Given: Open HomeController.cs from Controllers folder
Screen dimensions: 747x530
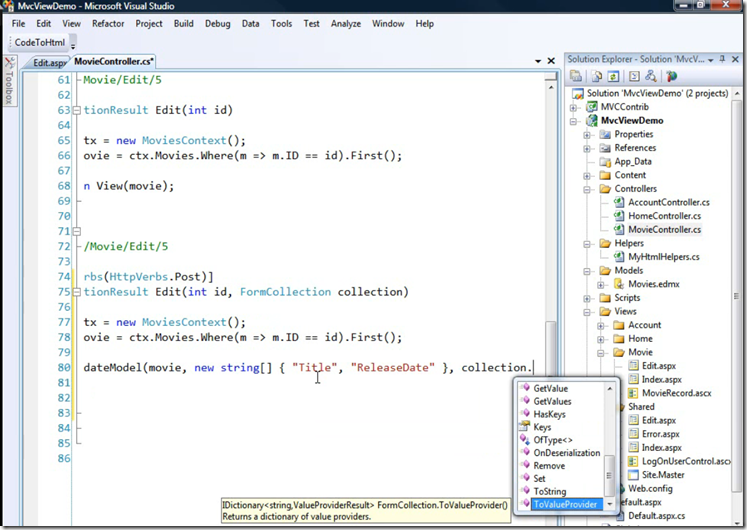Looking at the screenshot, I should click(664, 216).
